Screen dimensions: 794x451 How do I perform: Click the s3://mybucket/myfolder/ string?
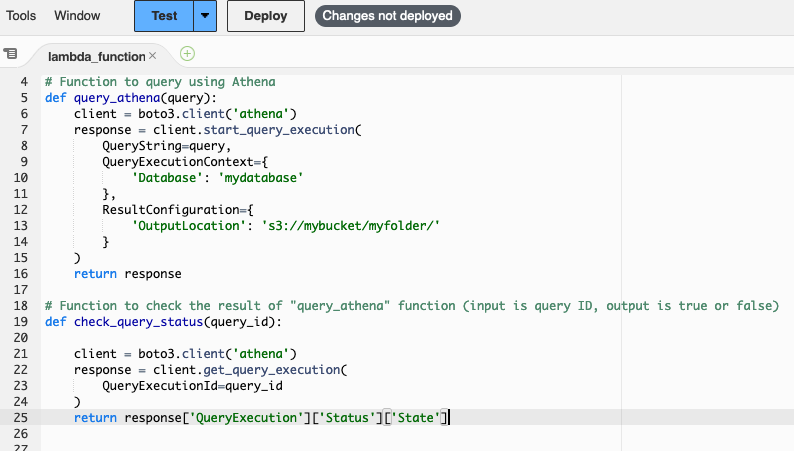tap(350, 226)
